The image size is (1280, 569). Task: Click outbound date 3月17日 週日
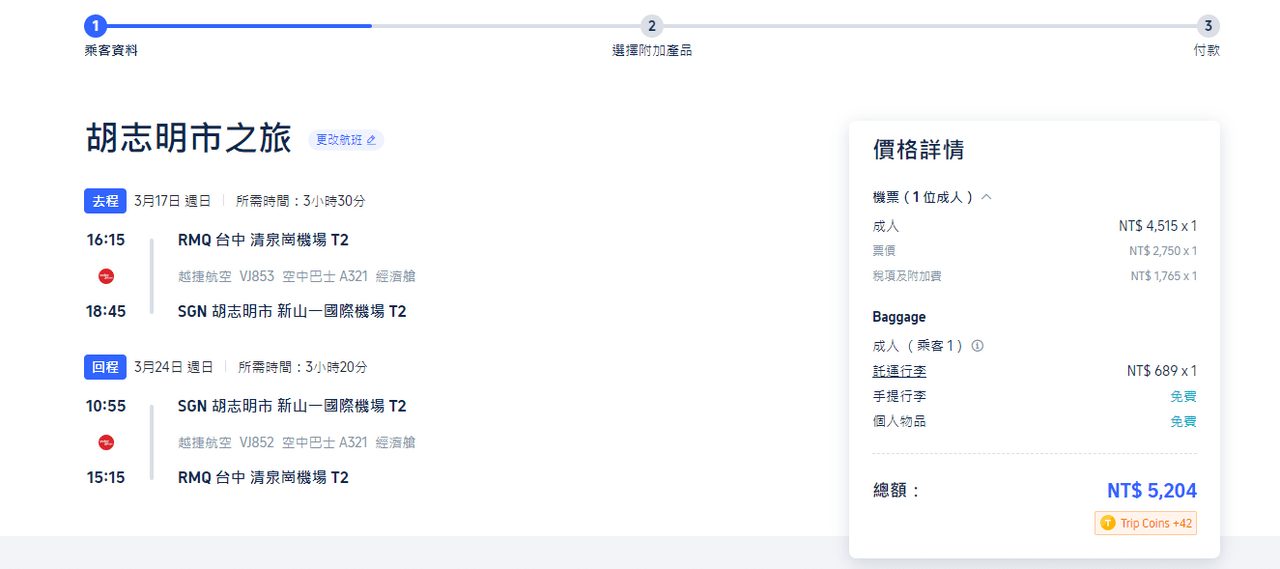(173, 201)
